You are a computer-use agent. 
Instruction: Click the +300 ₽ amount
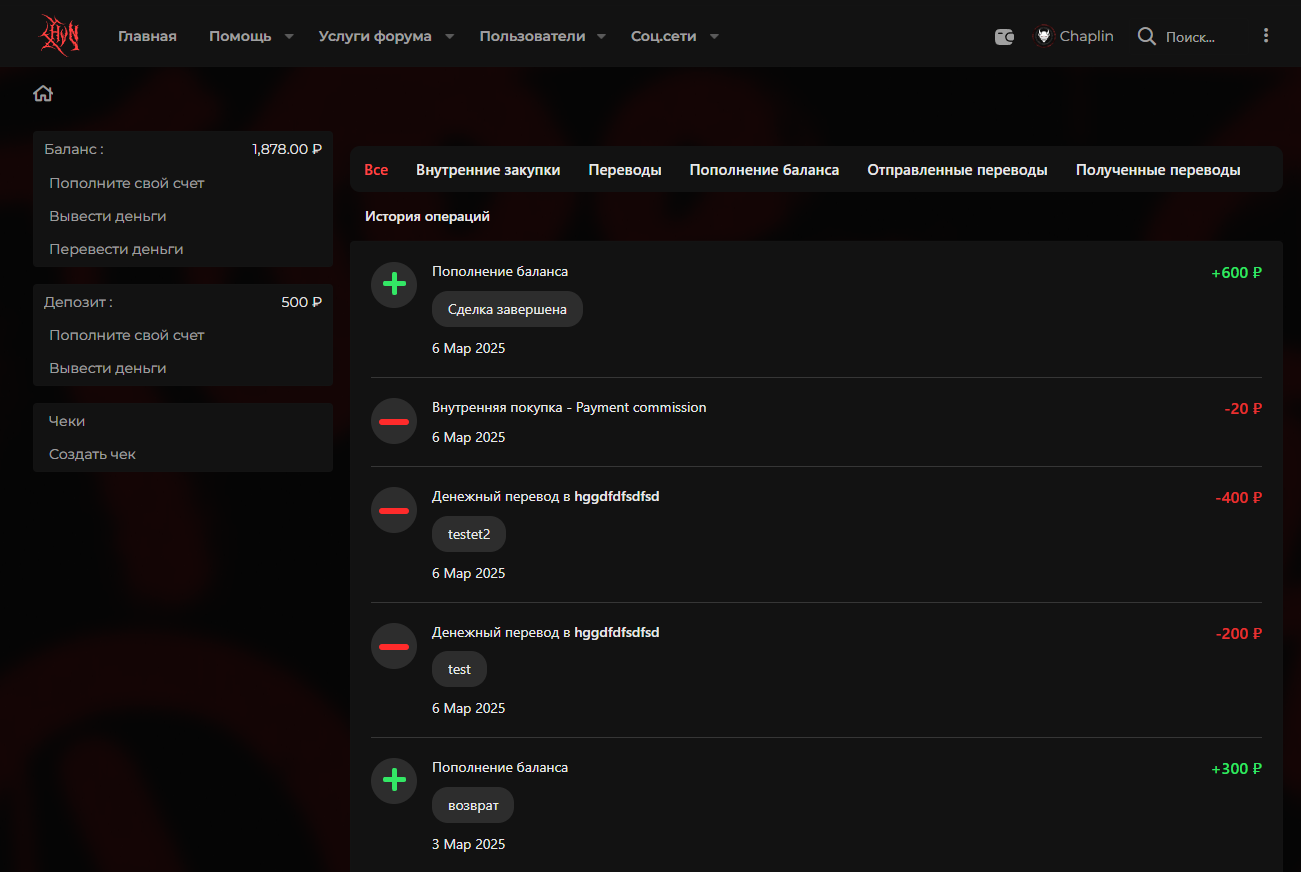click(x=1236, y=769)
